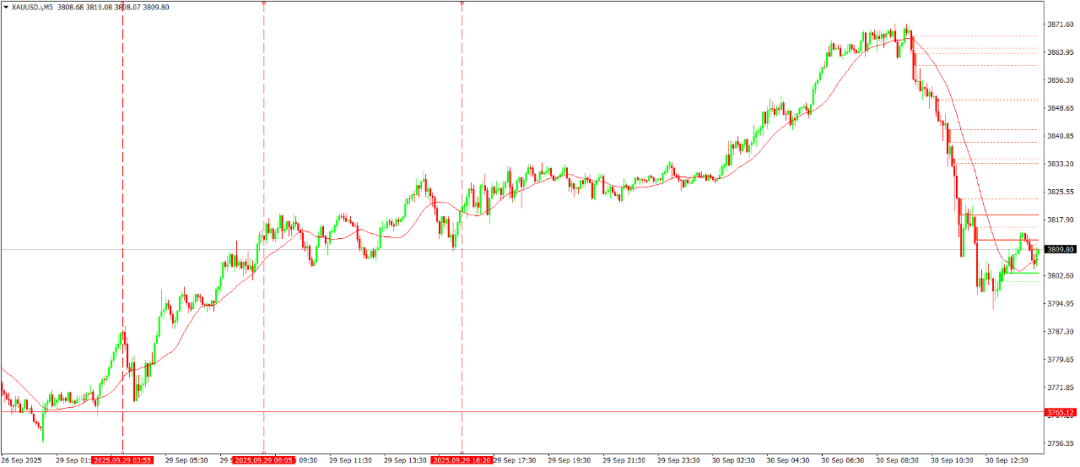Click the 3833.20 value on price scale

coord(1059,164)
